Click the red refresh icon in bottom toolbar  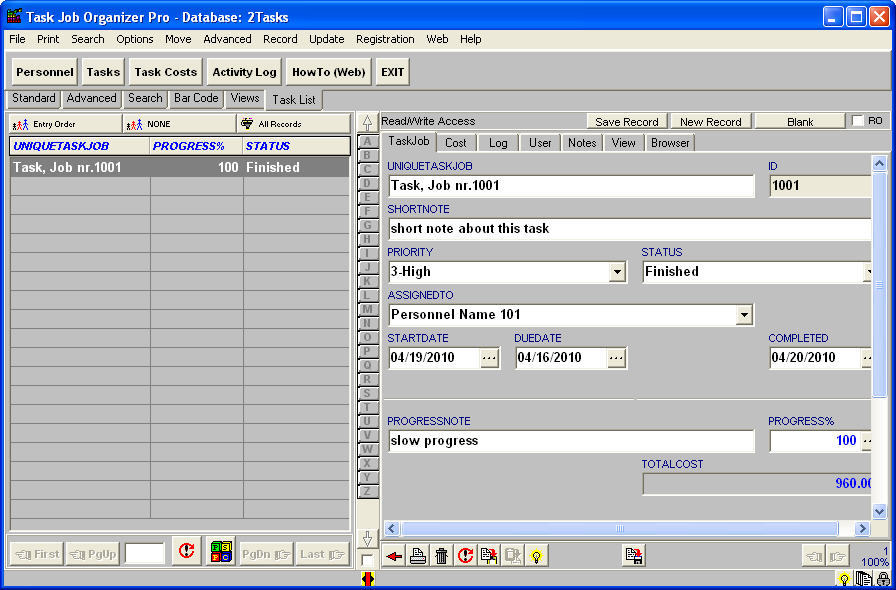tap(465, 555)
